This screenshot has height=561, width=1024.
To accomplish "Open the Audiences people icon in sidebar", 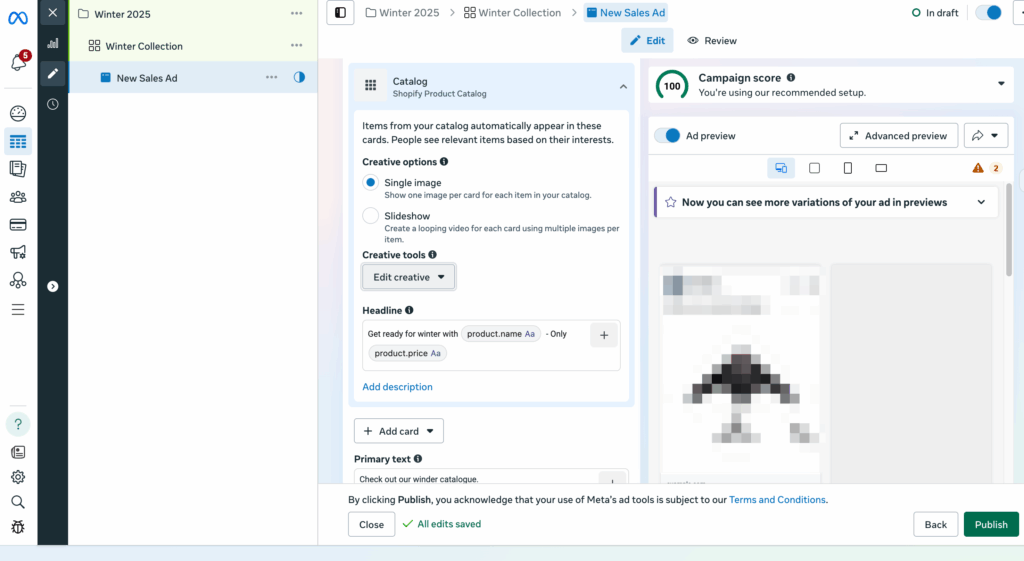I will (x=18, y=197).
